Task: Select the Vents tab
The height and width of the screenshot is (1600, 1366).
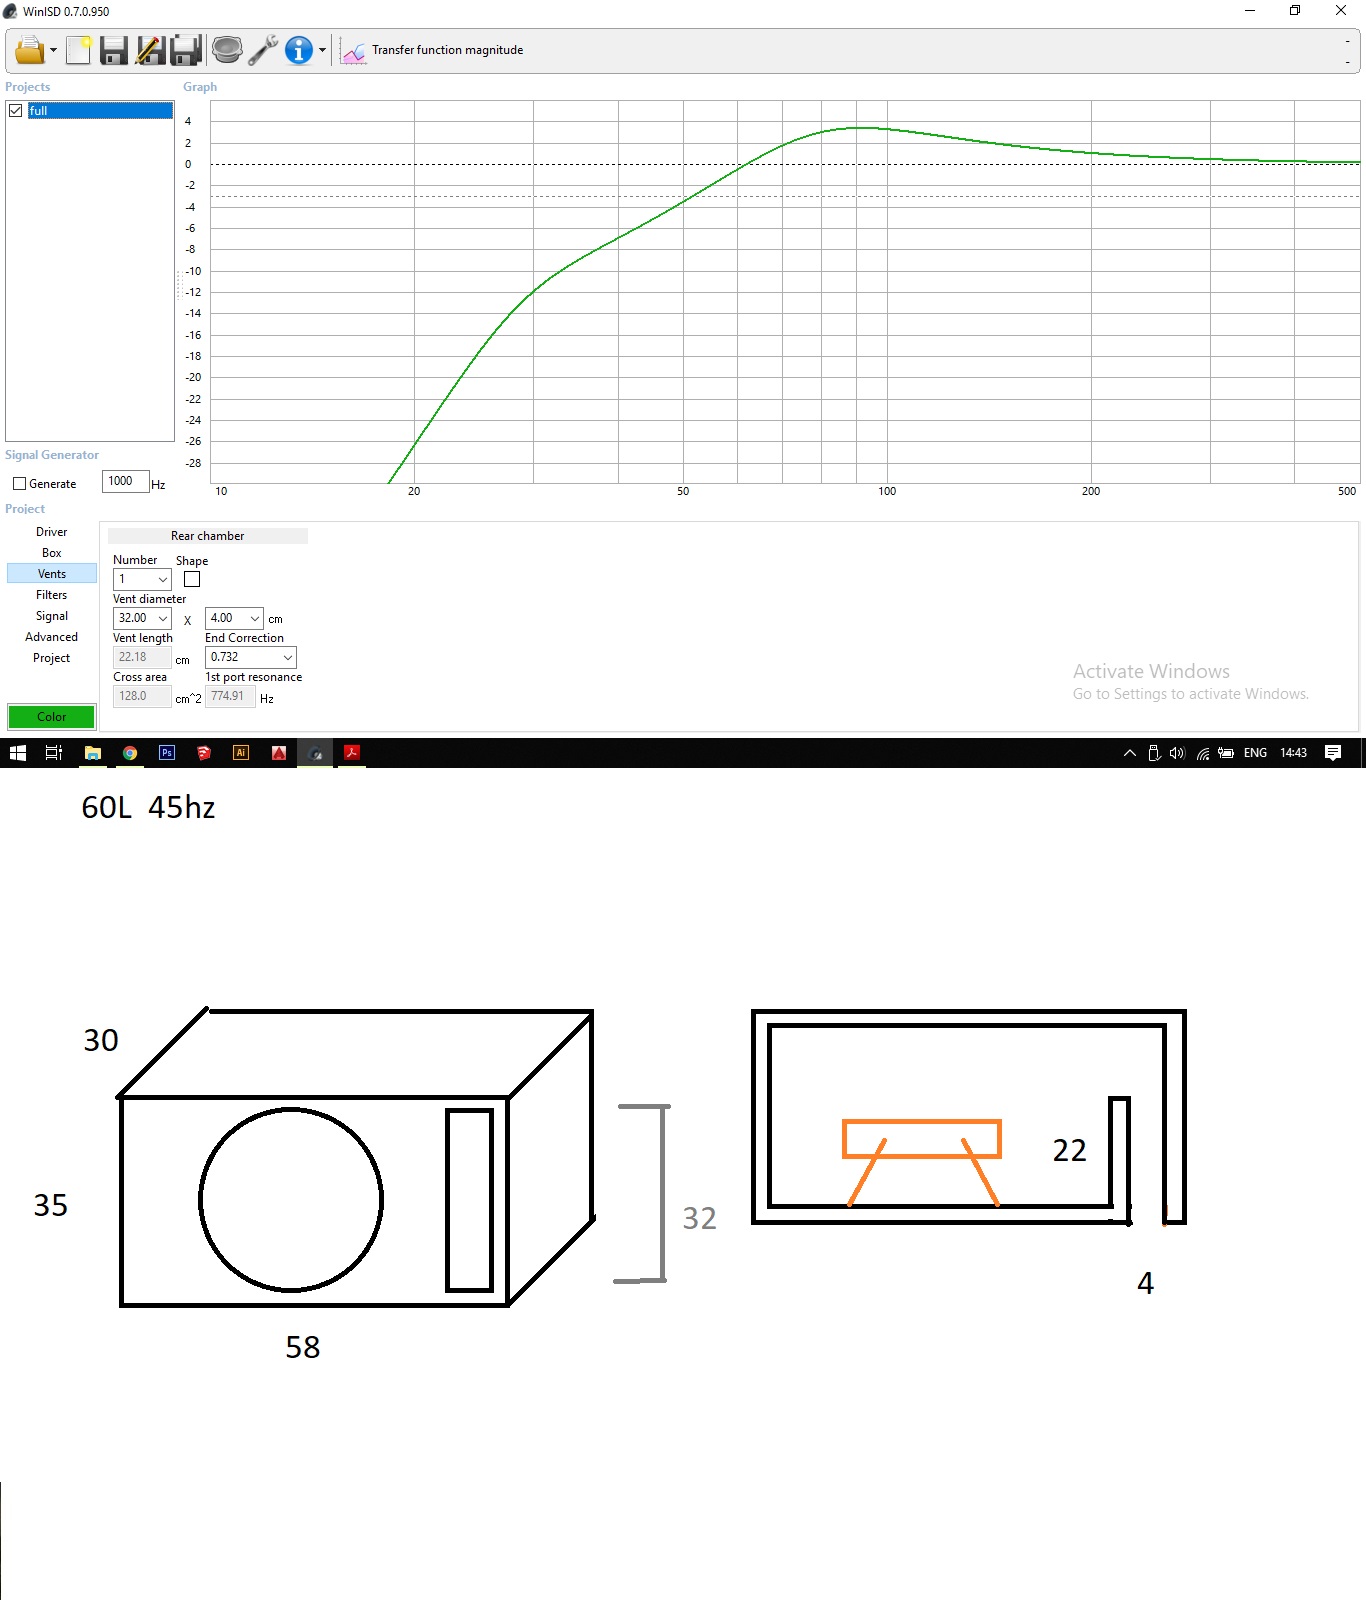Action: [x=52, y=574]
